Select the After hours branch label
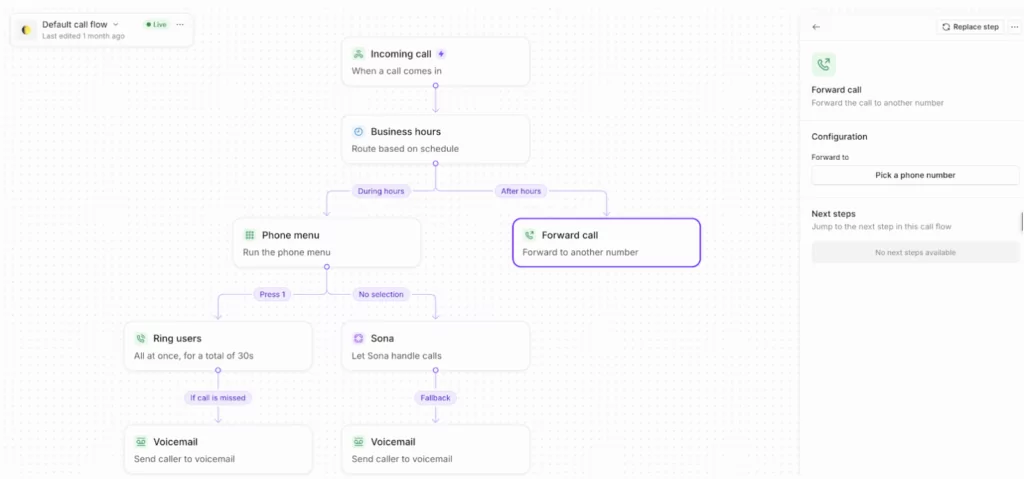 [519, 191]
